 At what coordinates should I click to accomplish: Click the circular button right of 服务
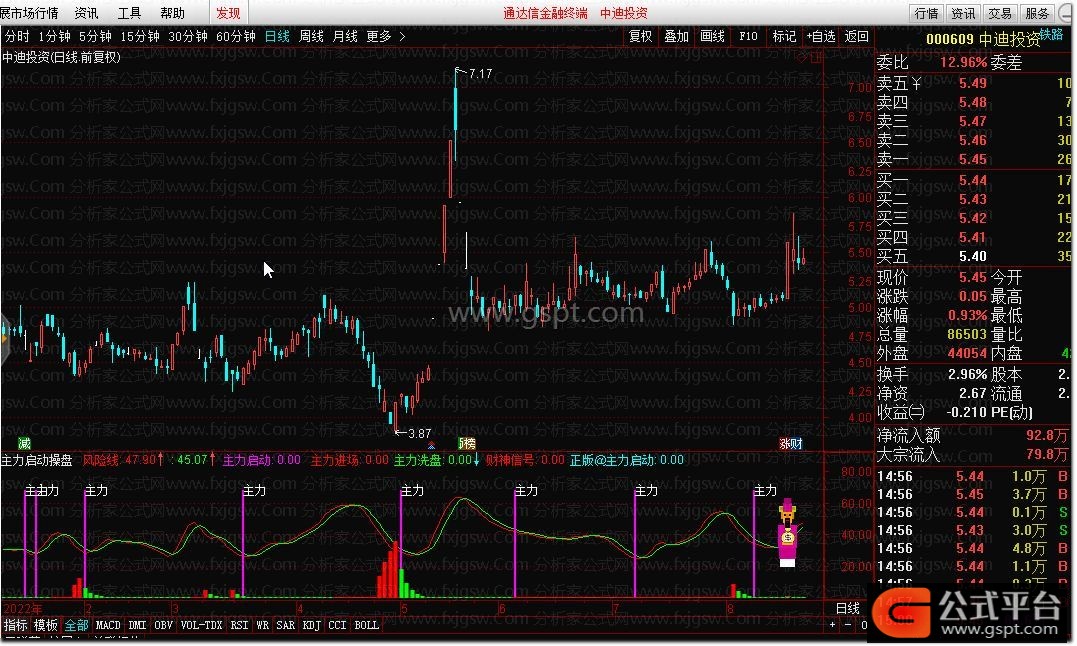point(1064,13)
